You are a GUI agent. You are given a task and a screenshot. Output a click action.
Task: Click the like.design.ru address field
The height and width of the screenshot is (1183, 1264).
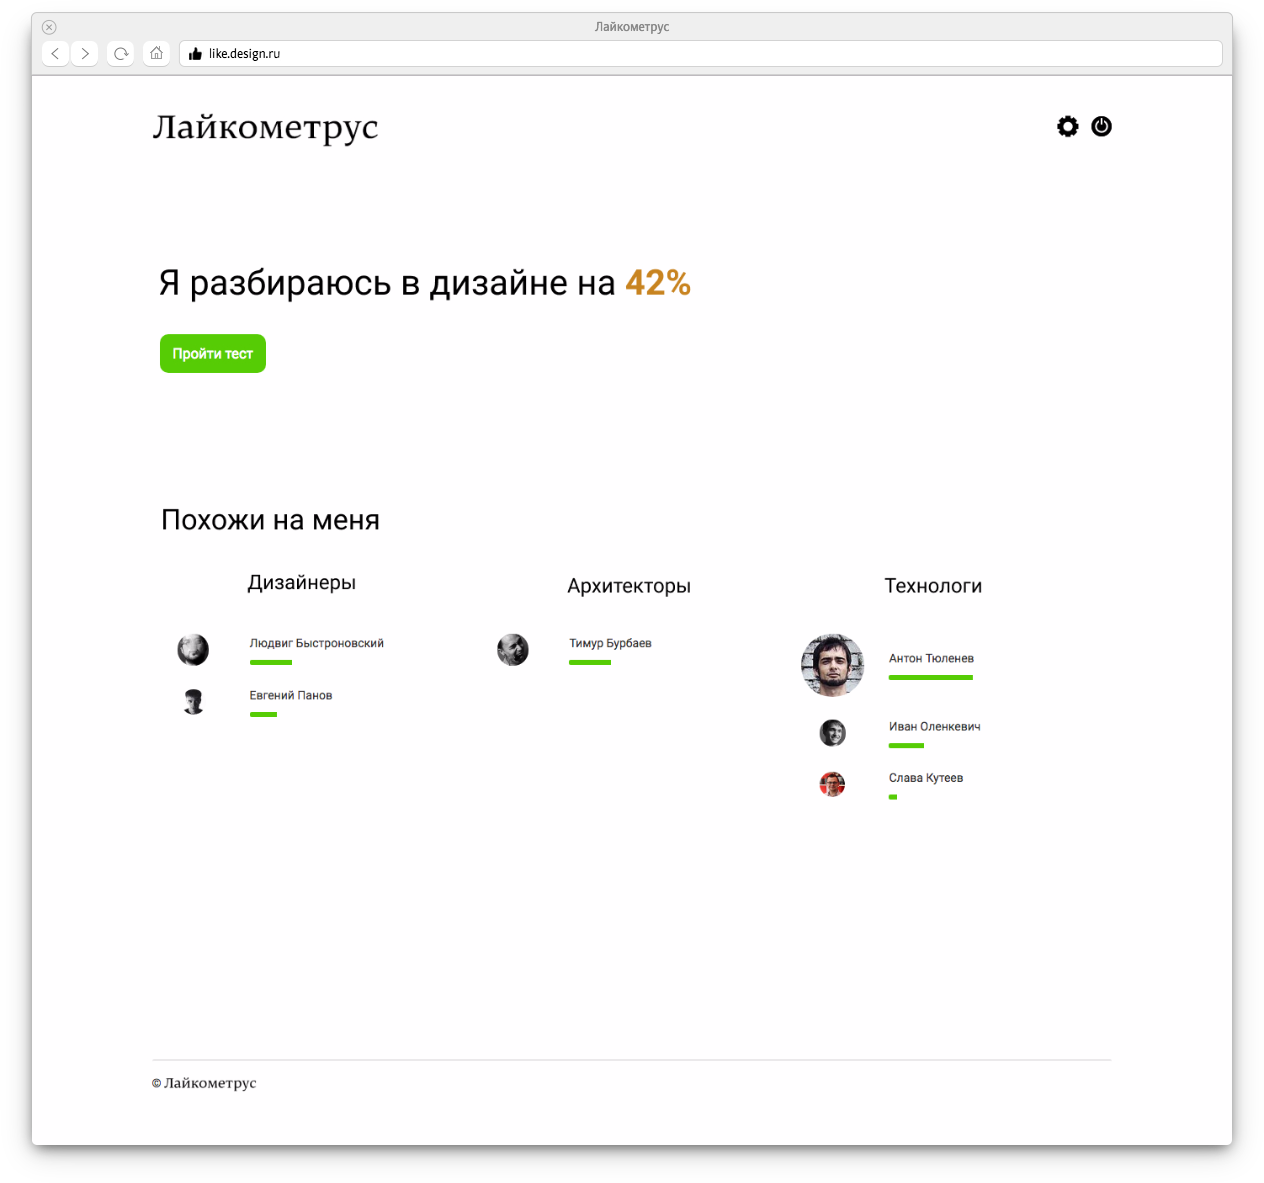pyautogui.click(x=700, y=54)
